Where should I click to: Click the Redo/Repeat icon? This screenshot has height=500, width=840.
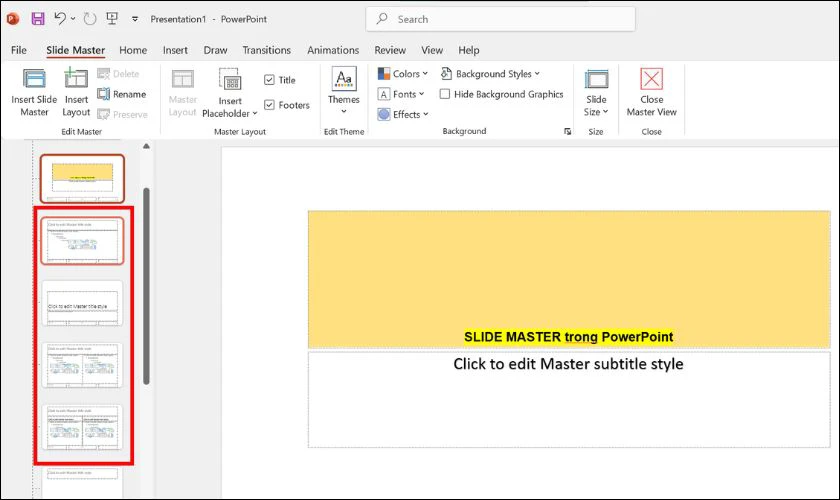[90, 19]
